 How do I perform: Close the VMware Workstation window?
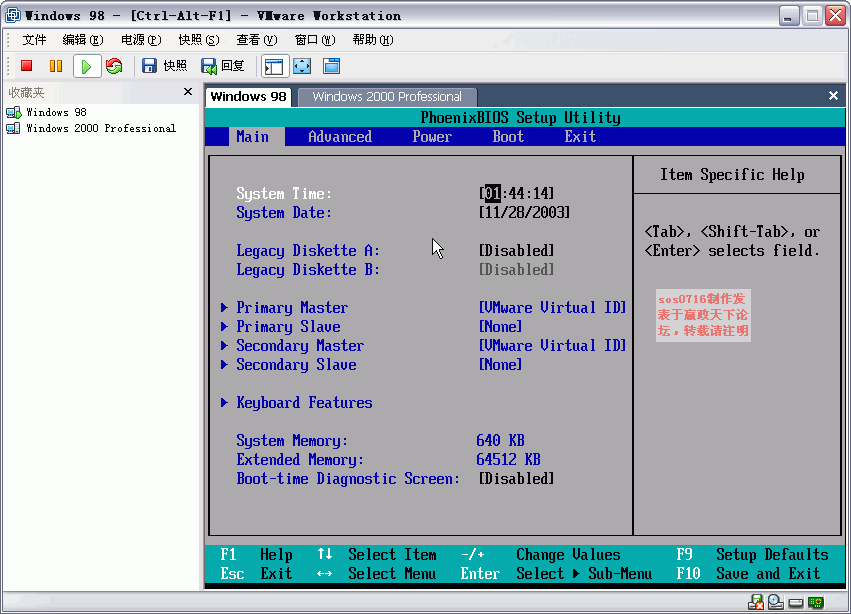point(835,16)
